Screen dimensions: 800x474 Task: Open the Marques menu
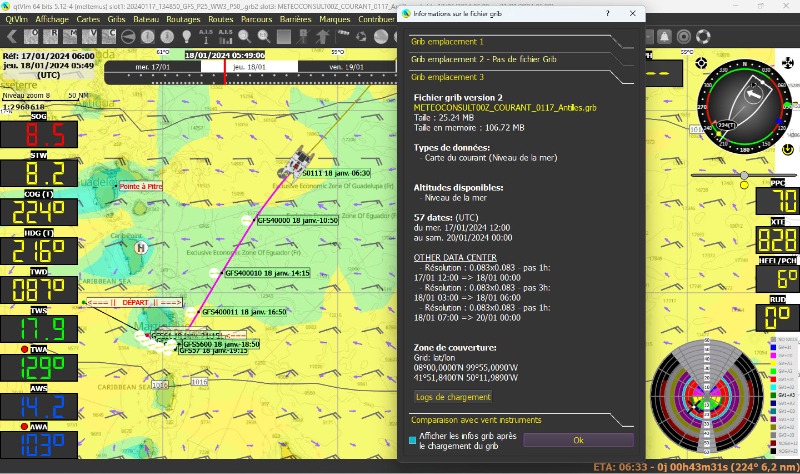[335, 19]
